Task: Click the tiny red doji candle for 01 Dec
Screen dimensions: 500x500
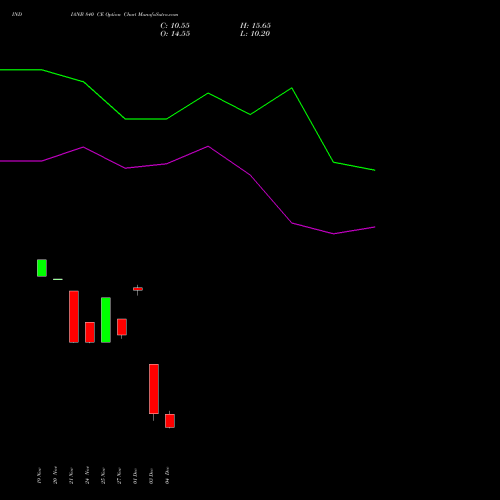Action: (x=138, y=289)
